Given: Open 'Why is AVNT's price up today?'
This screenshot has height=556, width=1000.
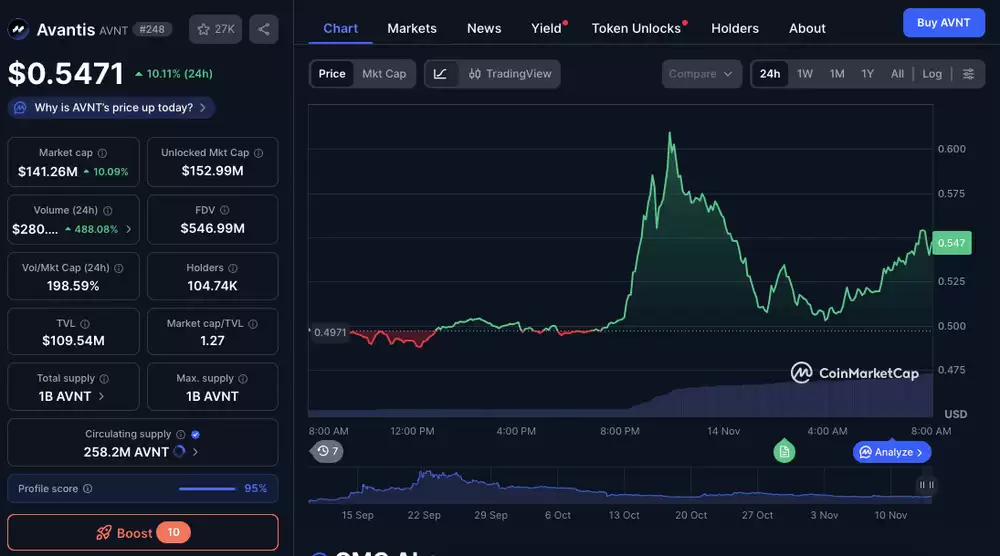Looking at the screenshot, I should pos(112,107).
